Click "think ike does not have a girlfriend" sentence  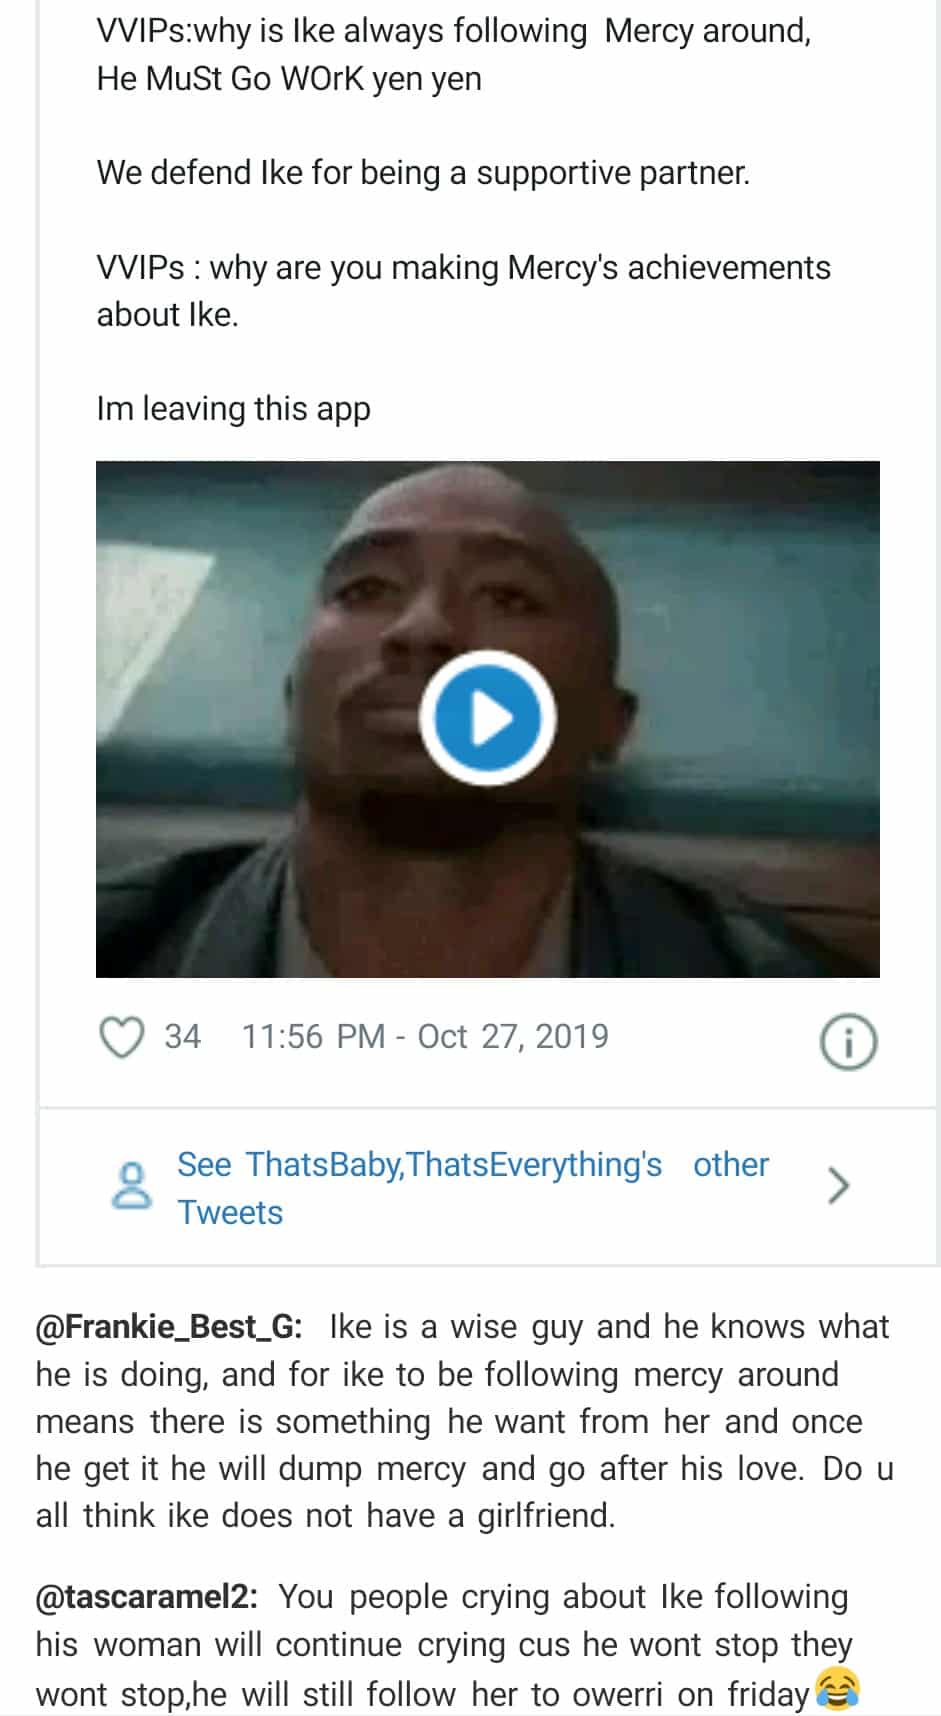(349, 1516)
